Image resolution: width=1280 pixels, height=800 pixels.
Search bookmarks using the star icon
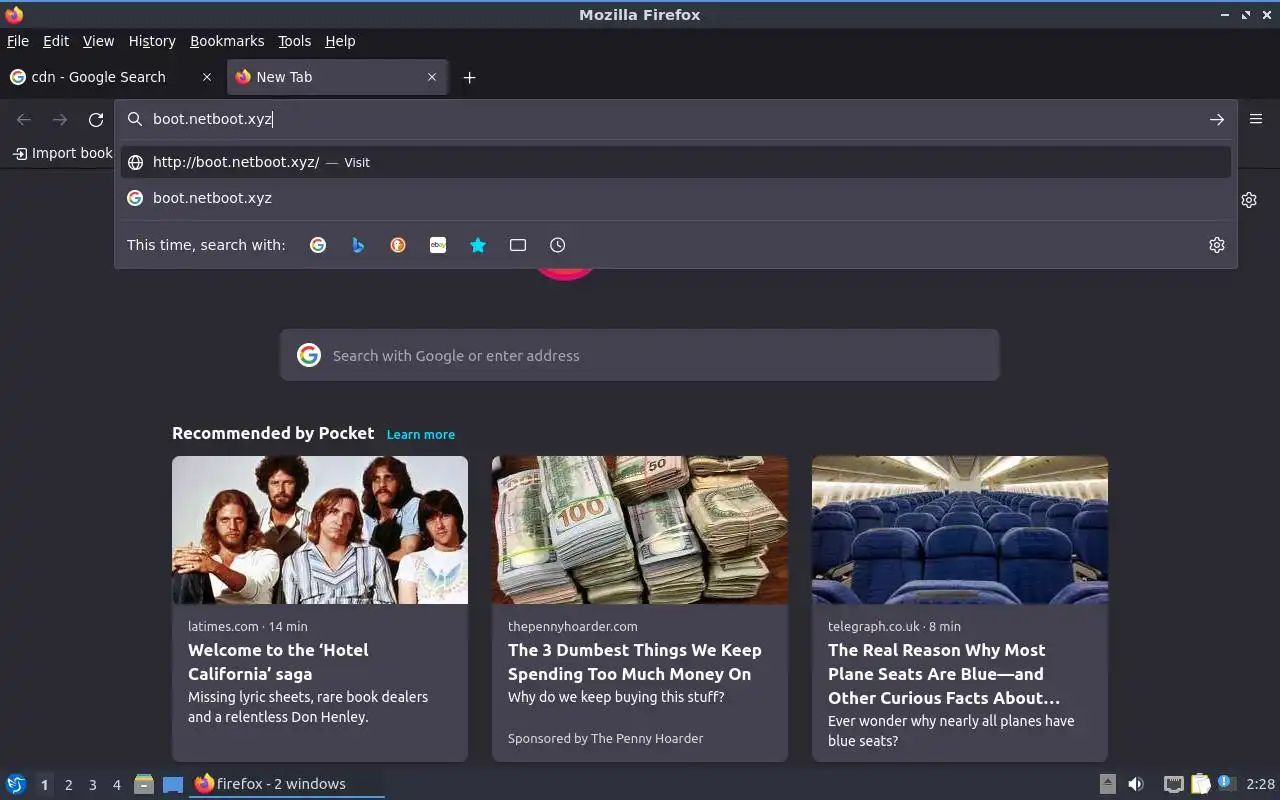tap(478, 245)
